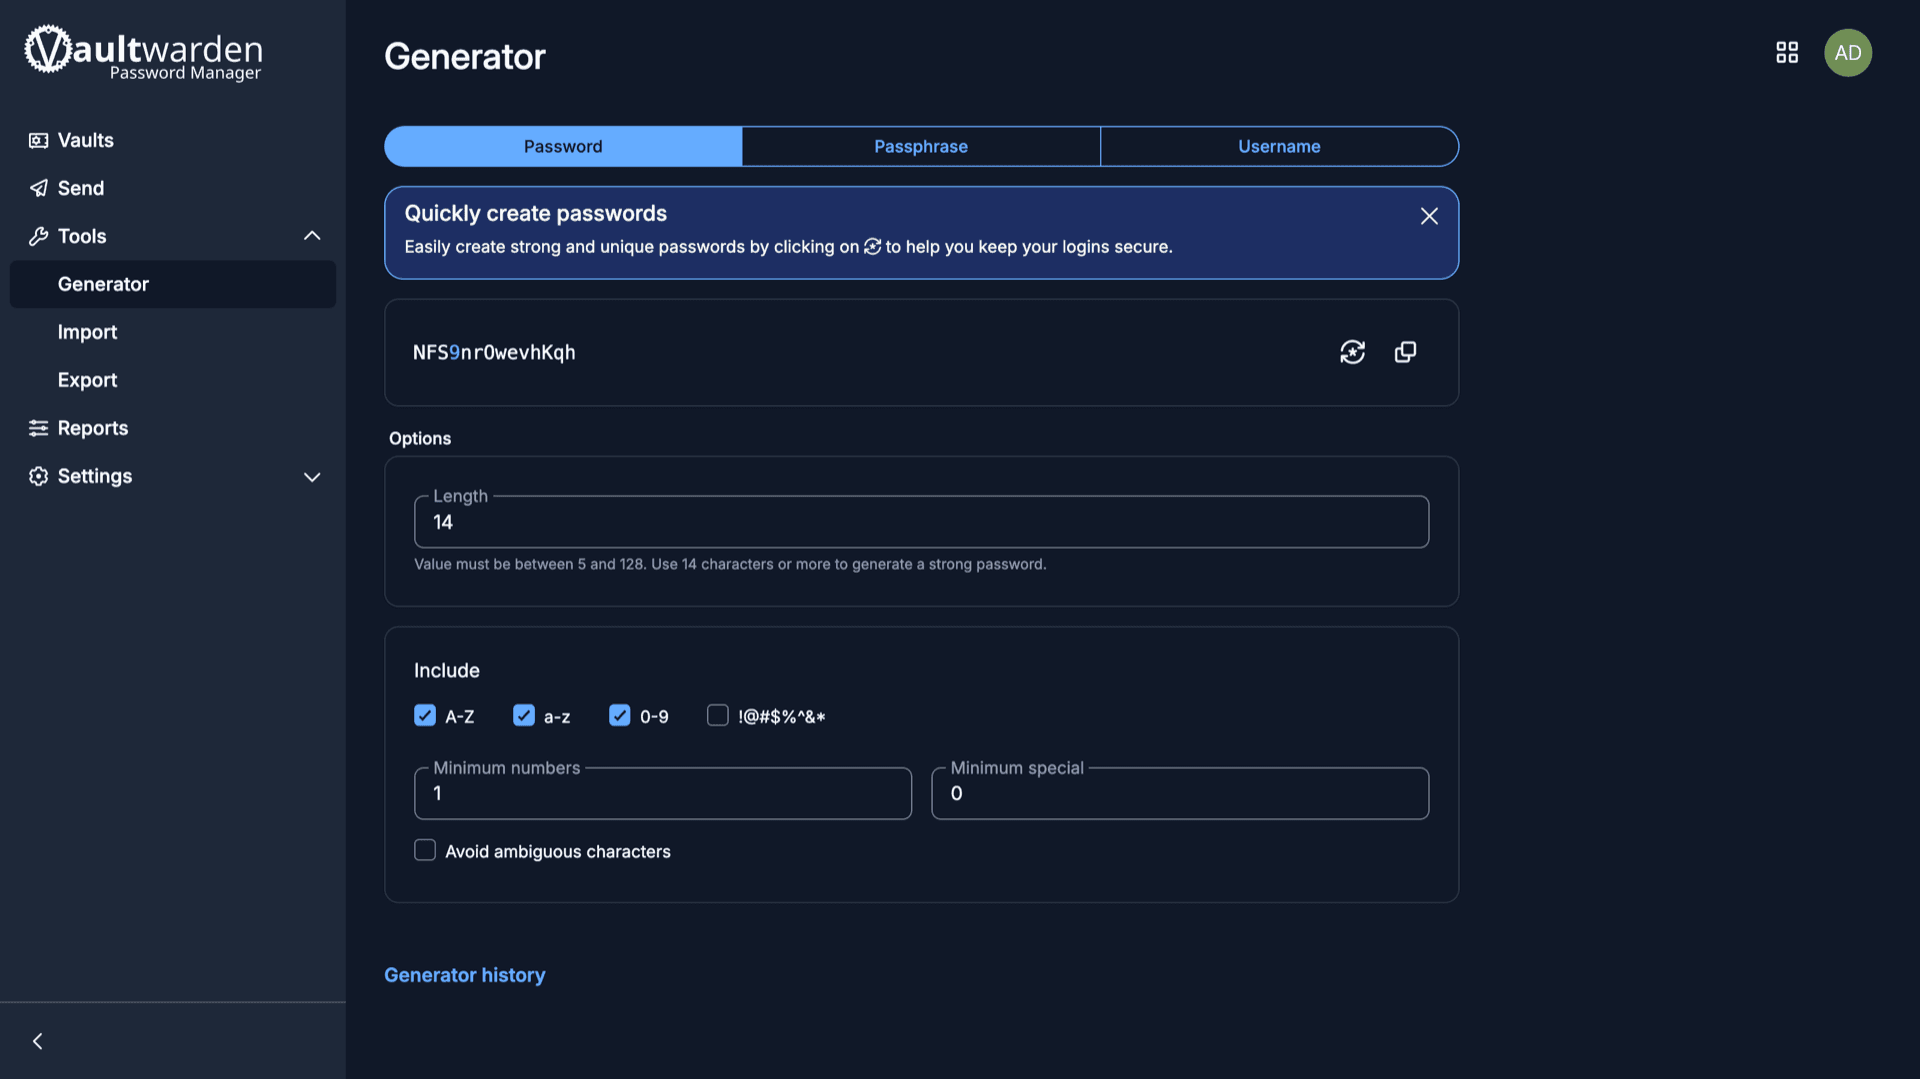This screenshot has width=1920, height=1079.
Task: Open Generator history link
Action: coord(465,975)
